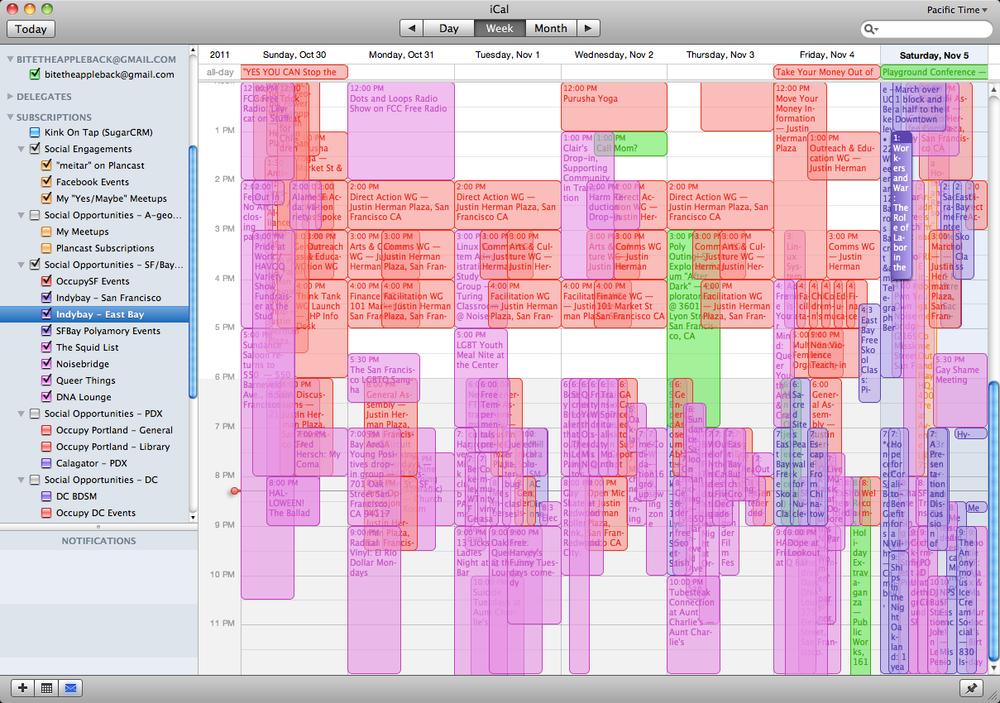Collapse the SUBSCRIPTIONS section
1000x703 pixels.
click(x=10, y=117)
